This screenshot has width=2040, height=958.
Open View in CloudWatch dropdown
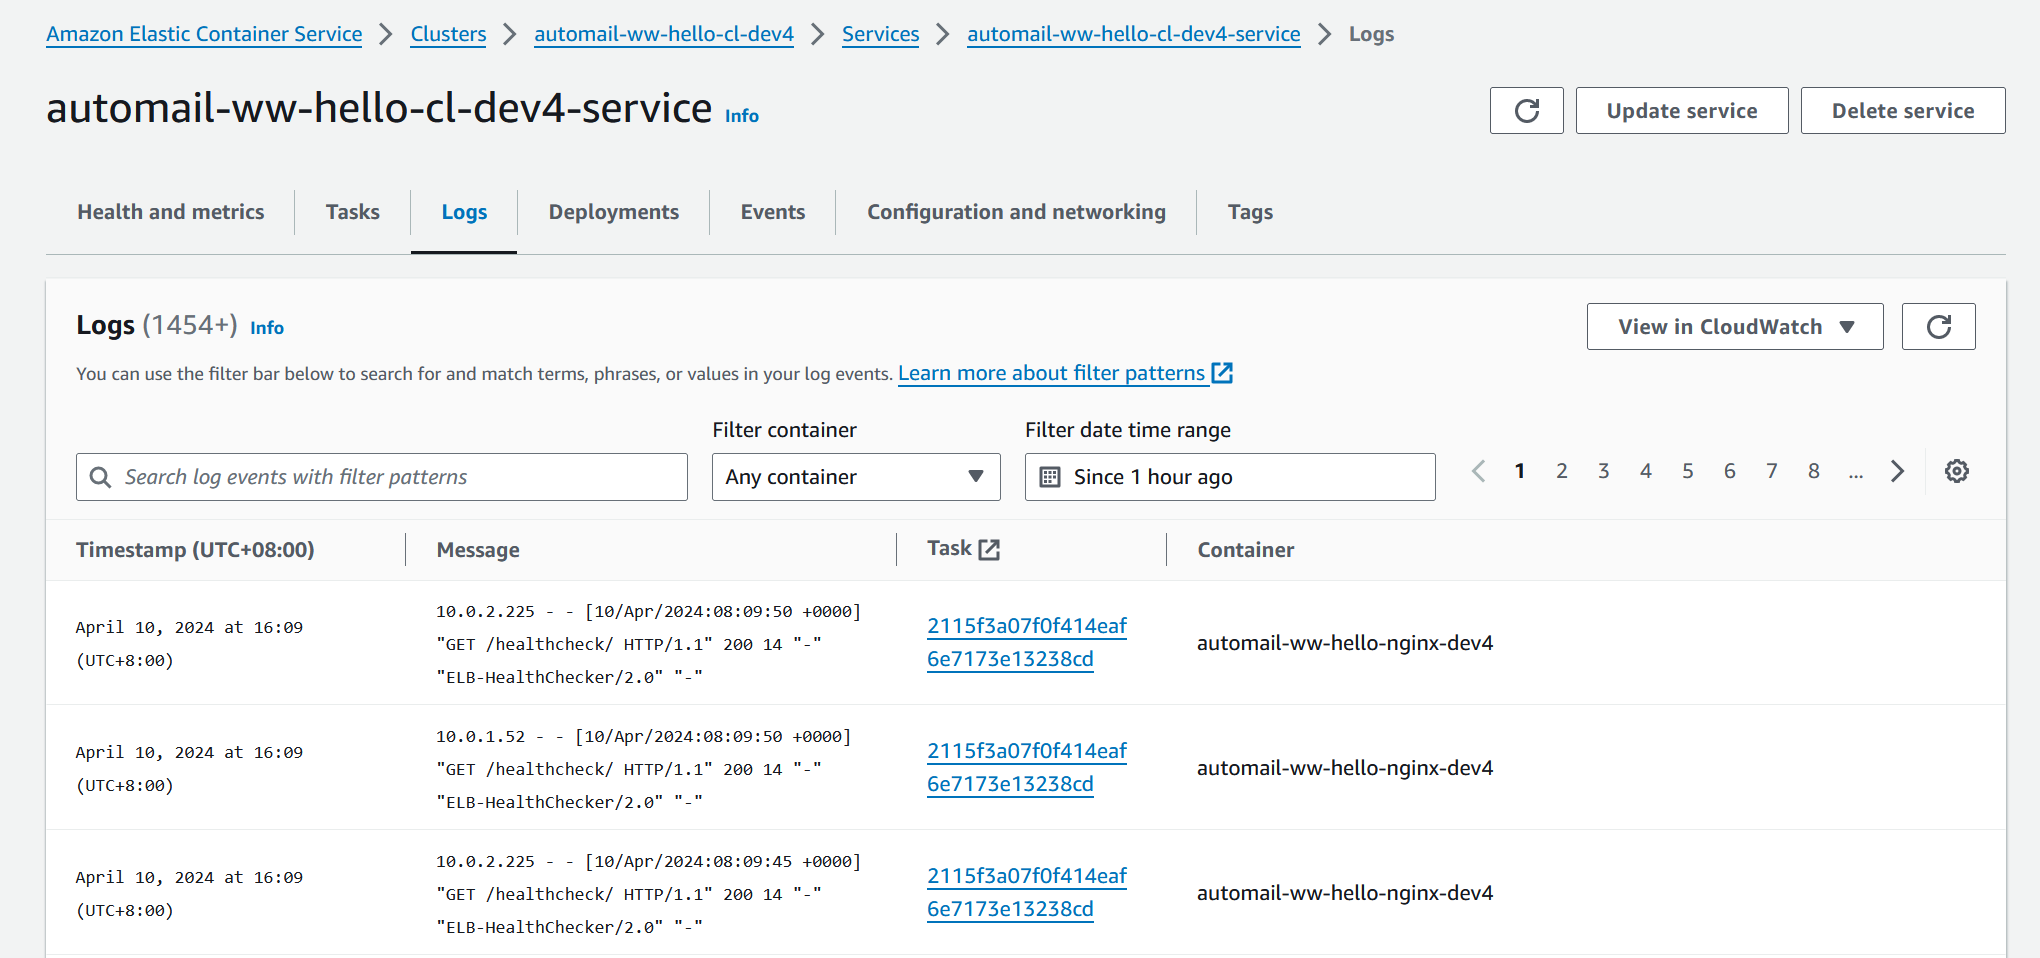1735,326
